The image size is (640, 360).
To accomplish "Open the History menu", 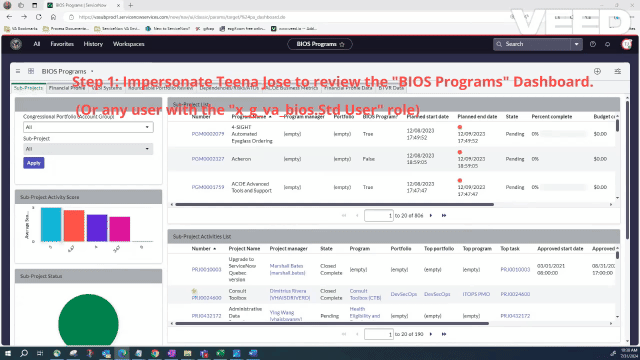I will pos(93,44).
